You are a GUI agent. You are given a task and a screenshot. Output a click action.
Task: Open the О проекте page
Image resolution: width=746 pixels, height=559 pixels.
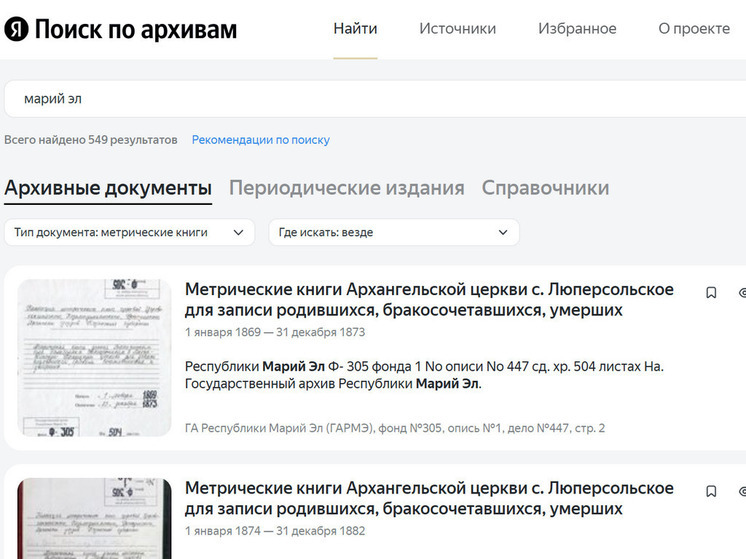pos(694,29)
